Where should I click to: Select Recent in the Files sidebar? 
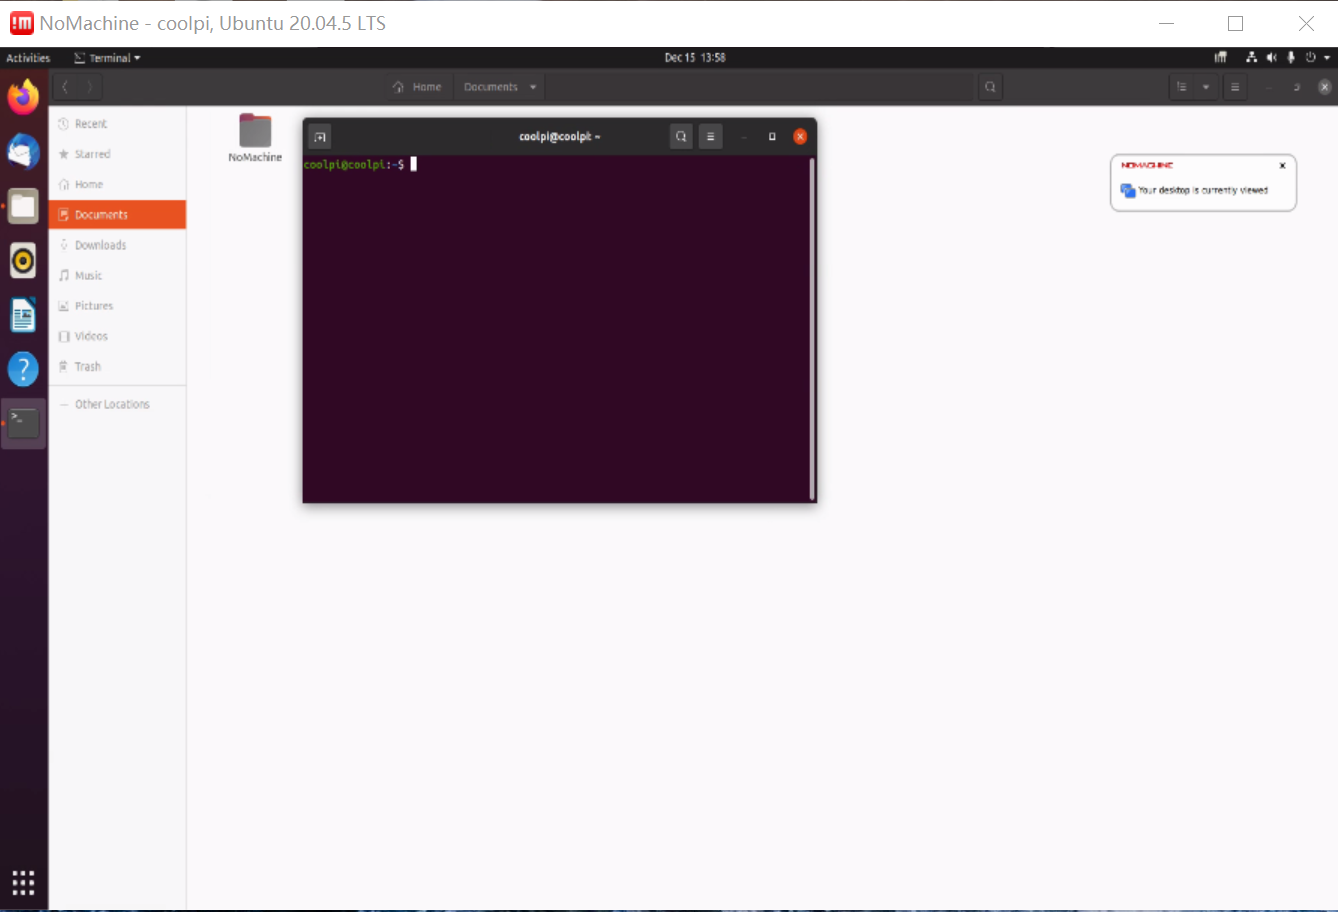[x=117, y=124]
